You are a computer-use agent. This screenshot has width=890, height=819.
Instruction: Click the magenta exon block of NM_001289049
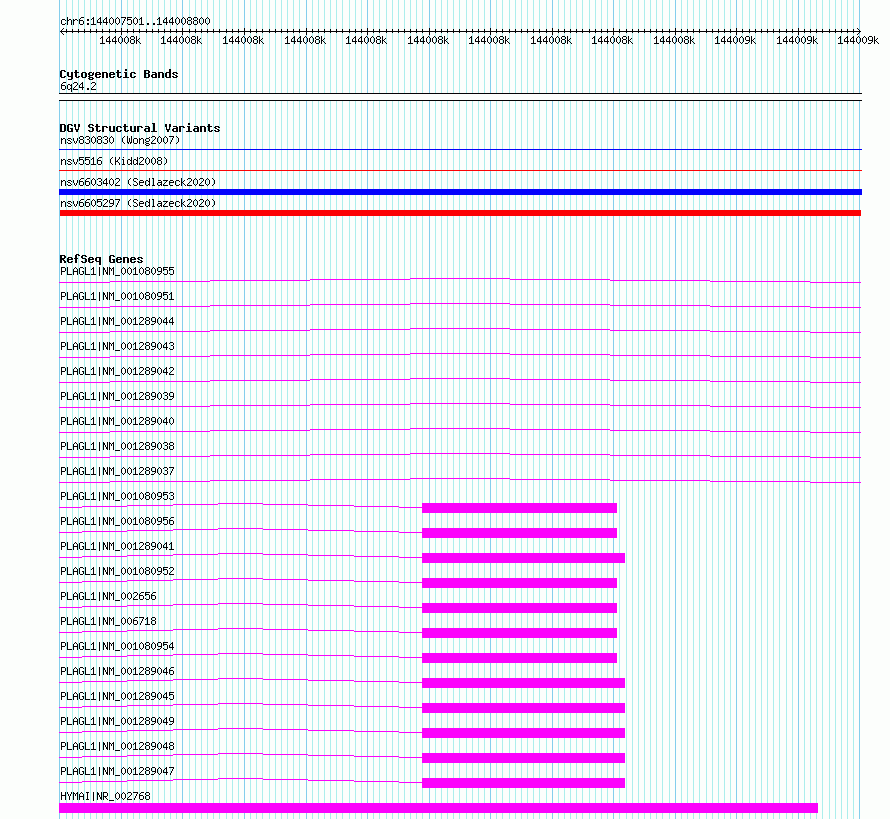pos(523,733)
